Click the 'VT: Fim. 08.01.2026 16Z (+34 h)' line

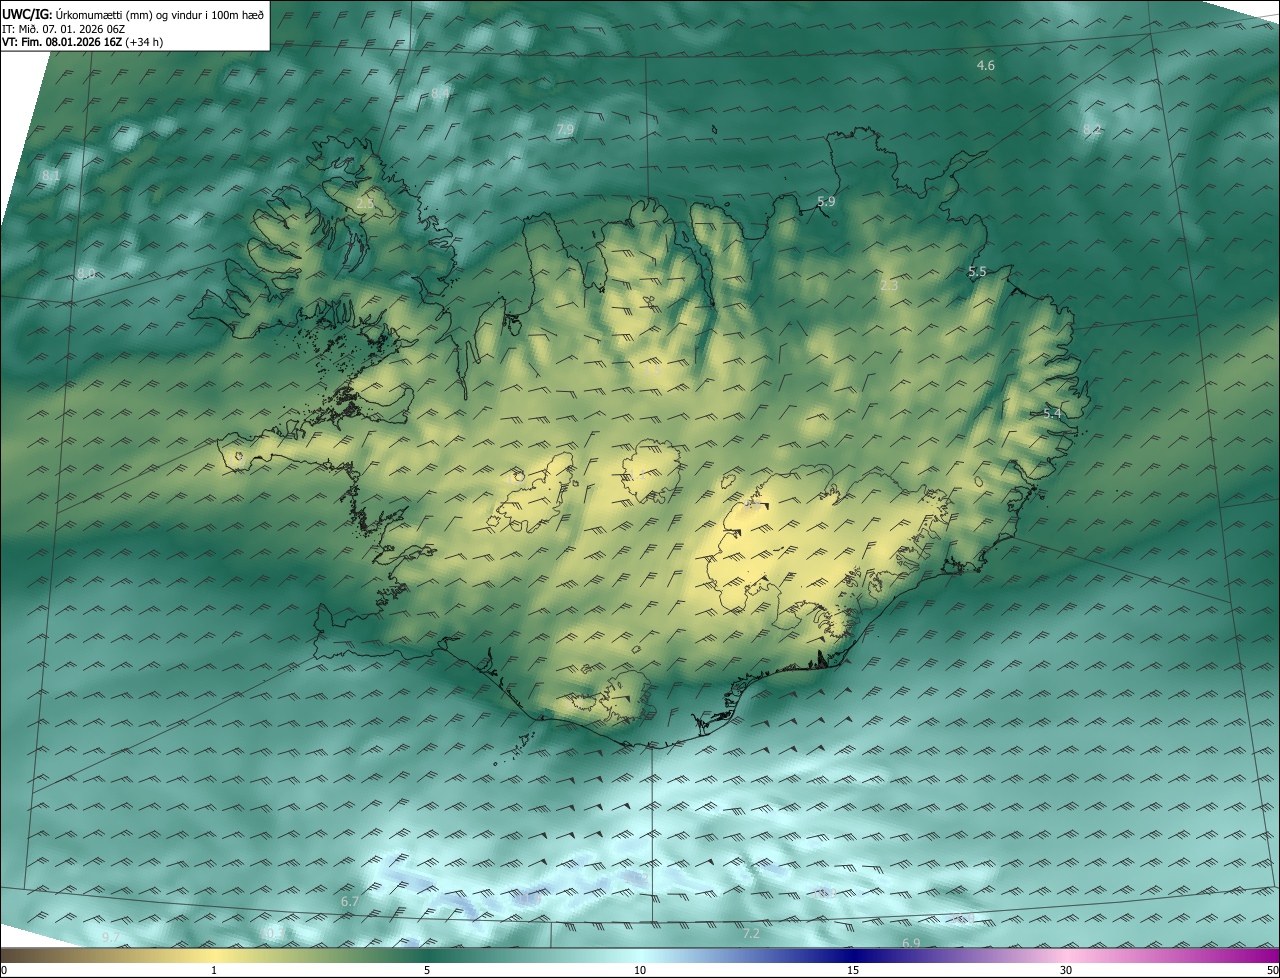pos(82,42)
